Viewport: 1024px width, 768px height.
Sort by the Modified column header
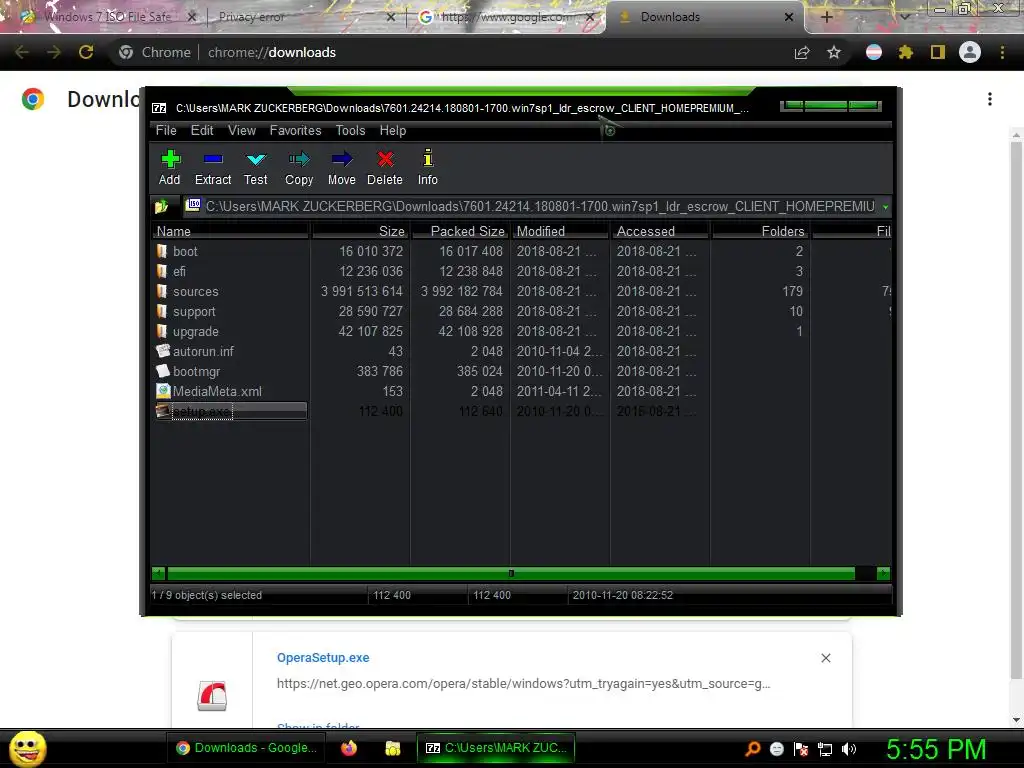tap(560, 231)
